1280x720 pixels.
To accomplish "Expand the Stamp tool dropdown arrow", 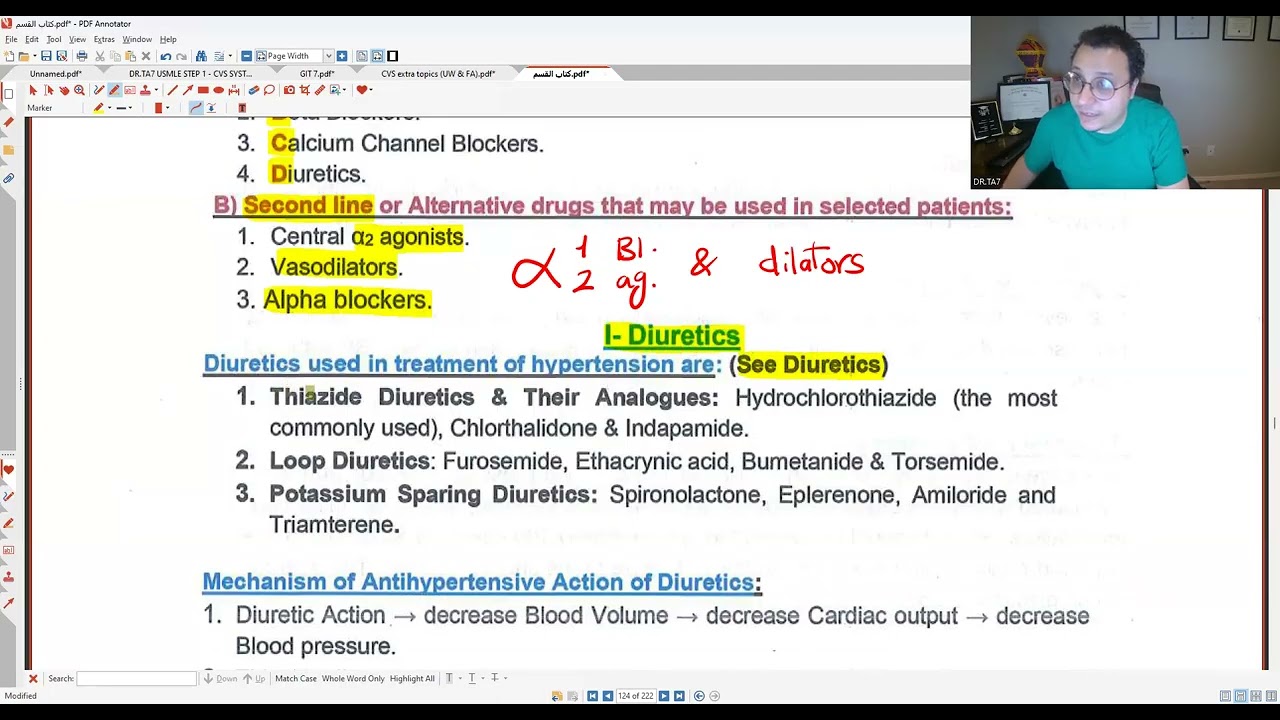I will pyautogui.click(x=156, y=90).
